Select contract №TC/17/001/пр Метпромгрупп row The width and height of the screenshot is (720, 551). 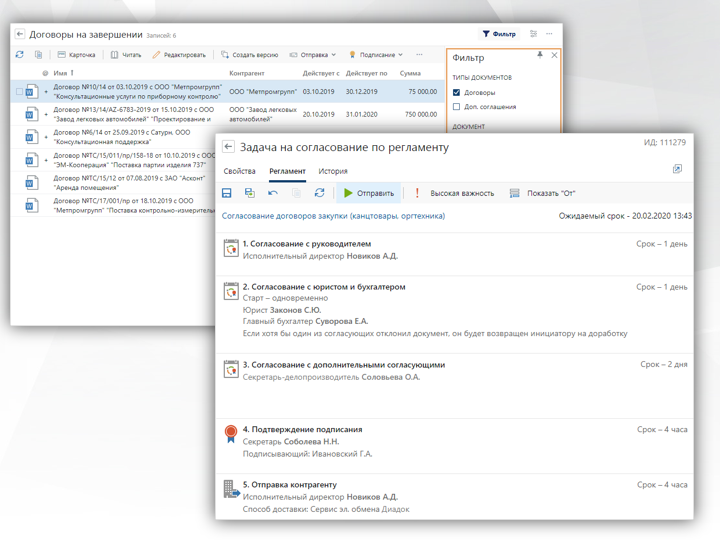pyautogui.click(x=113, y=205)
